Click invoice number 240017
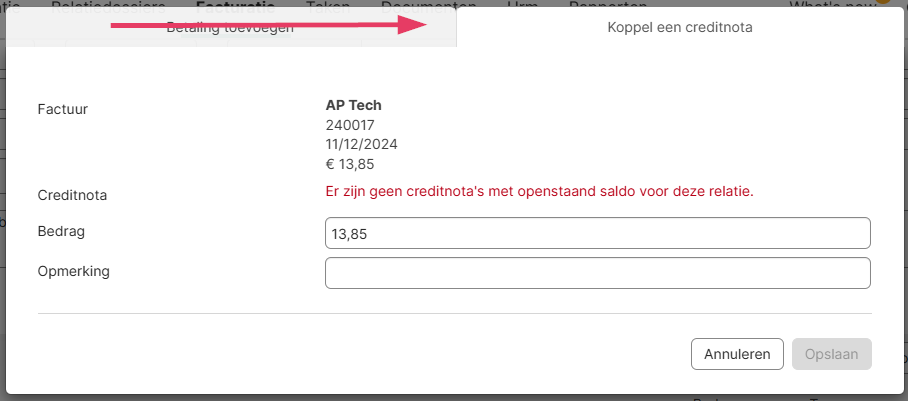 pos(349,125)
